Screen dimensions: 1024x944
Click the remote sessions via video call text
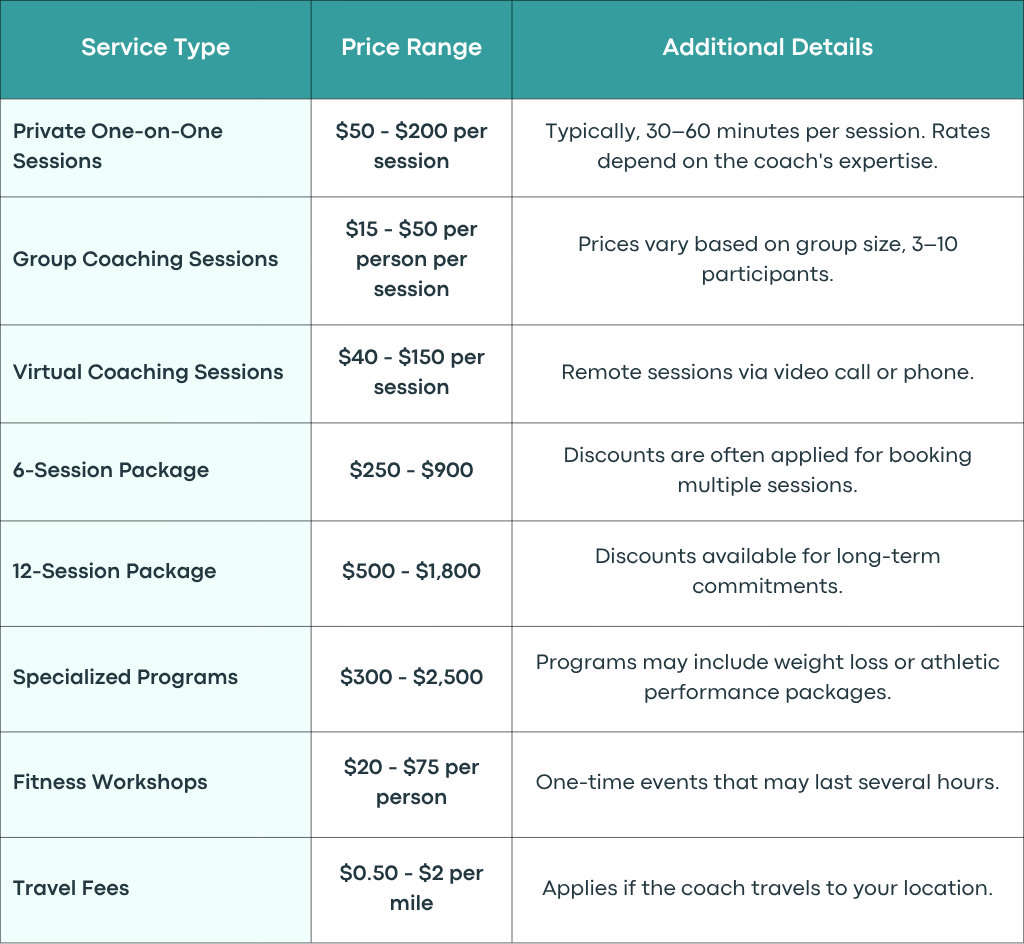pyautogui.click(x=767, y=372)
